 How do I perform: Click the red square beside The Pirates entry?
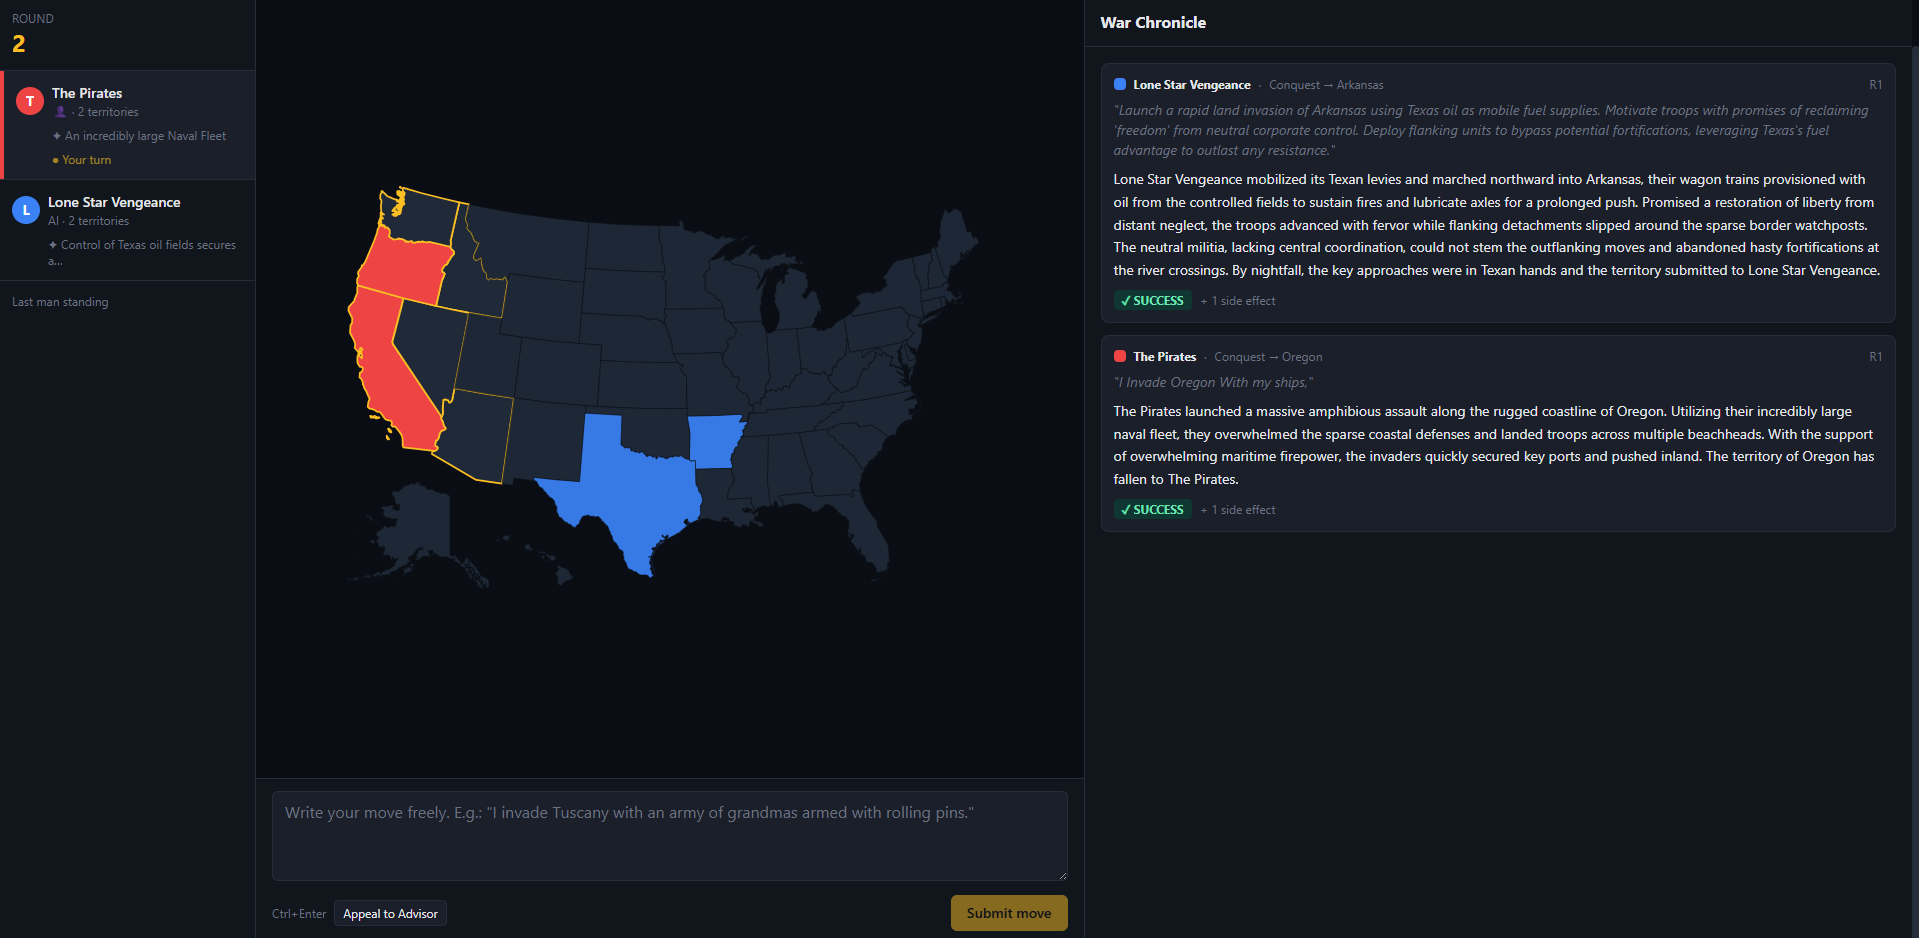pyautogui.click(x=1120, y=357)
